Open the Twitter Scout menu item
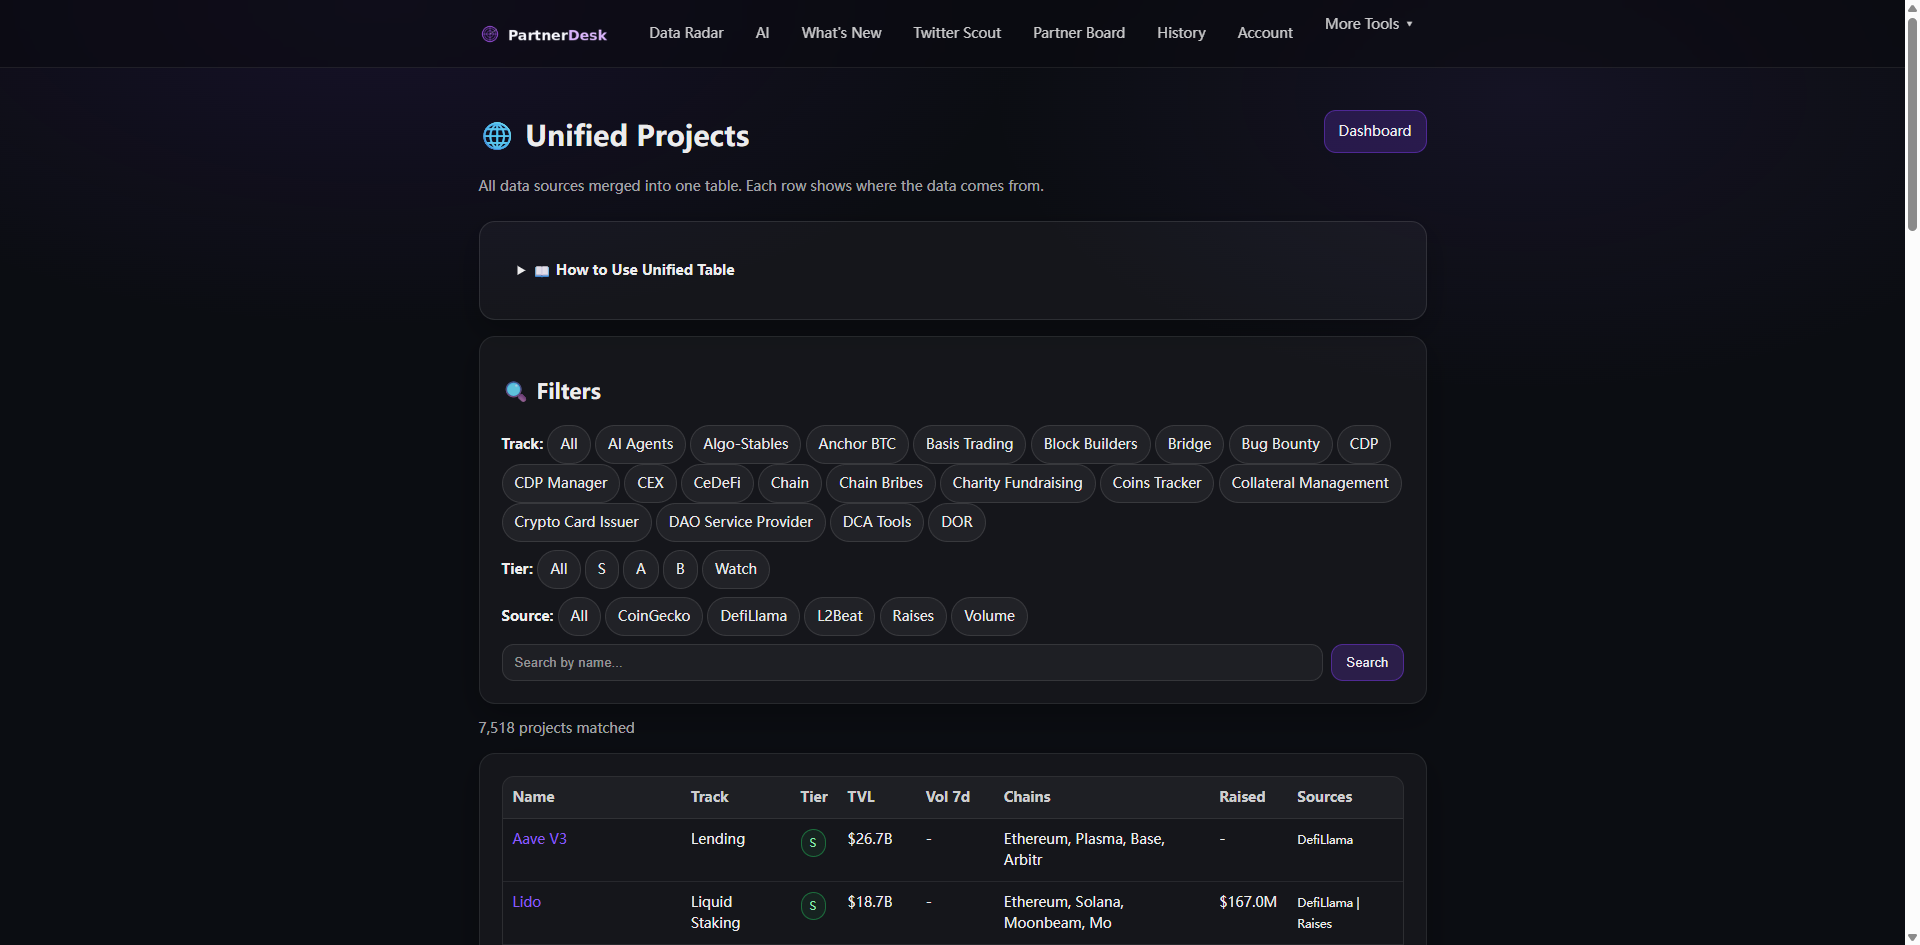 click(956, 32)
